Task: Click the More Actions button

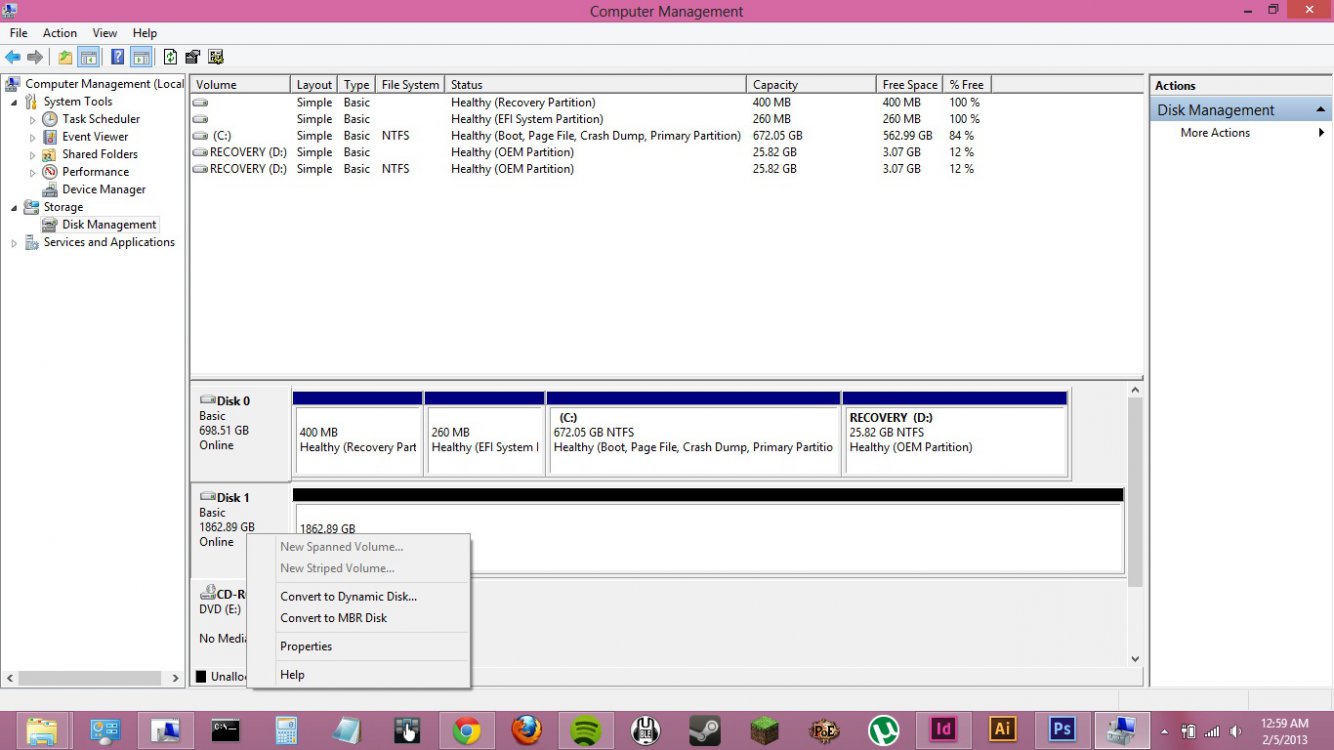Action: coord(1214,132)
